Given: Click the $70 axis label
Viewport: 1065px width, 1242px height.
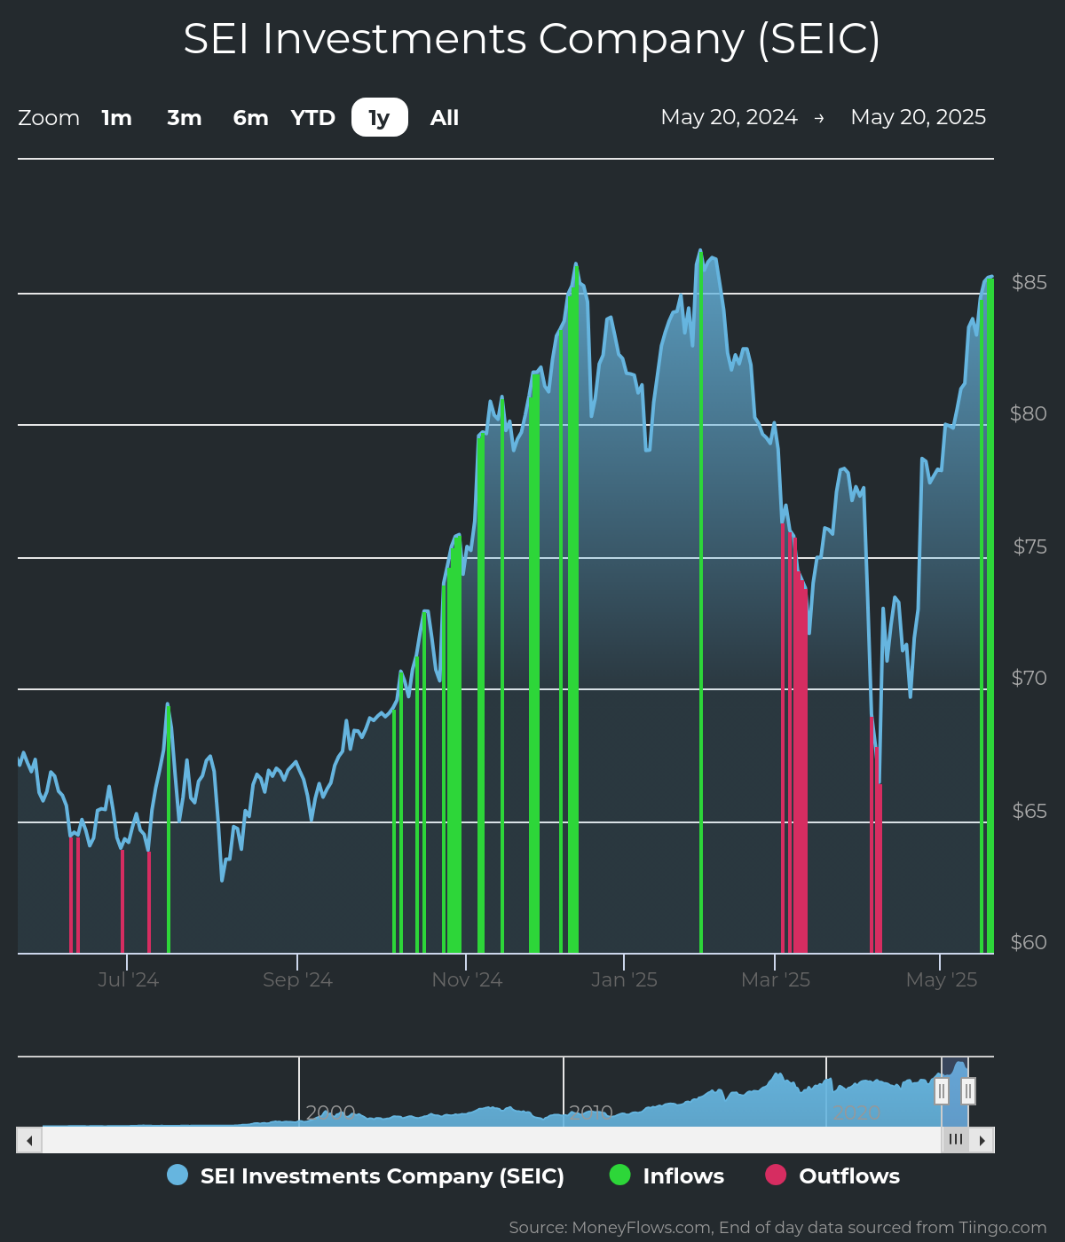Looking at the screenshot, I should 1029,678.
